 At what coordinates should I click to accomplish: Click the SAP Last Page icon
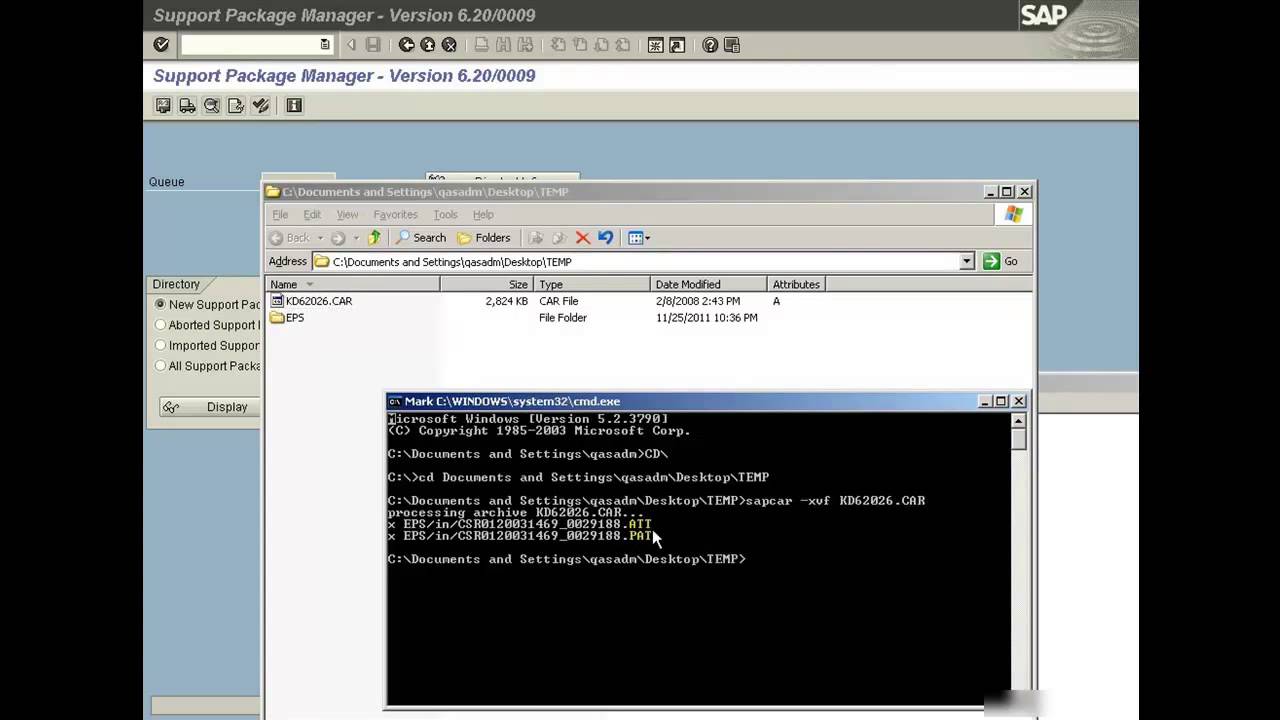click(623, 45)
